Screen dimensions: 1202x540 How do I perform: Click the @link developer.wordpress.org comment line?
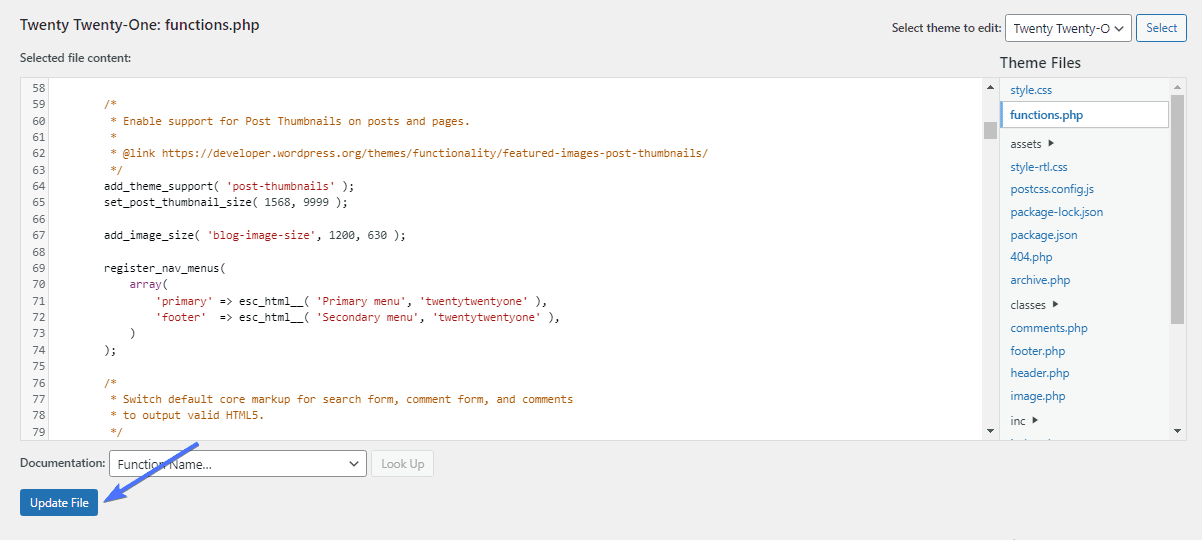click(408, 153)
